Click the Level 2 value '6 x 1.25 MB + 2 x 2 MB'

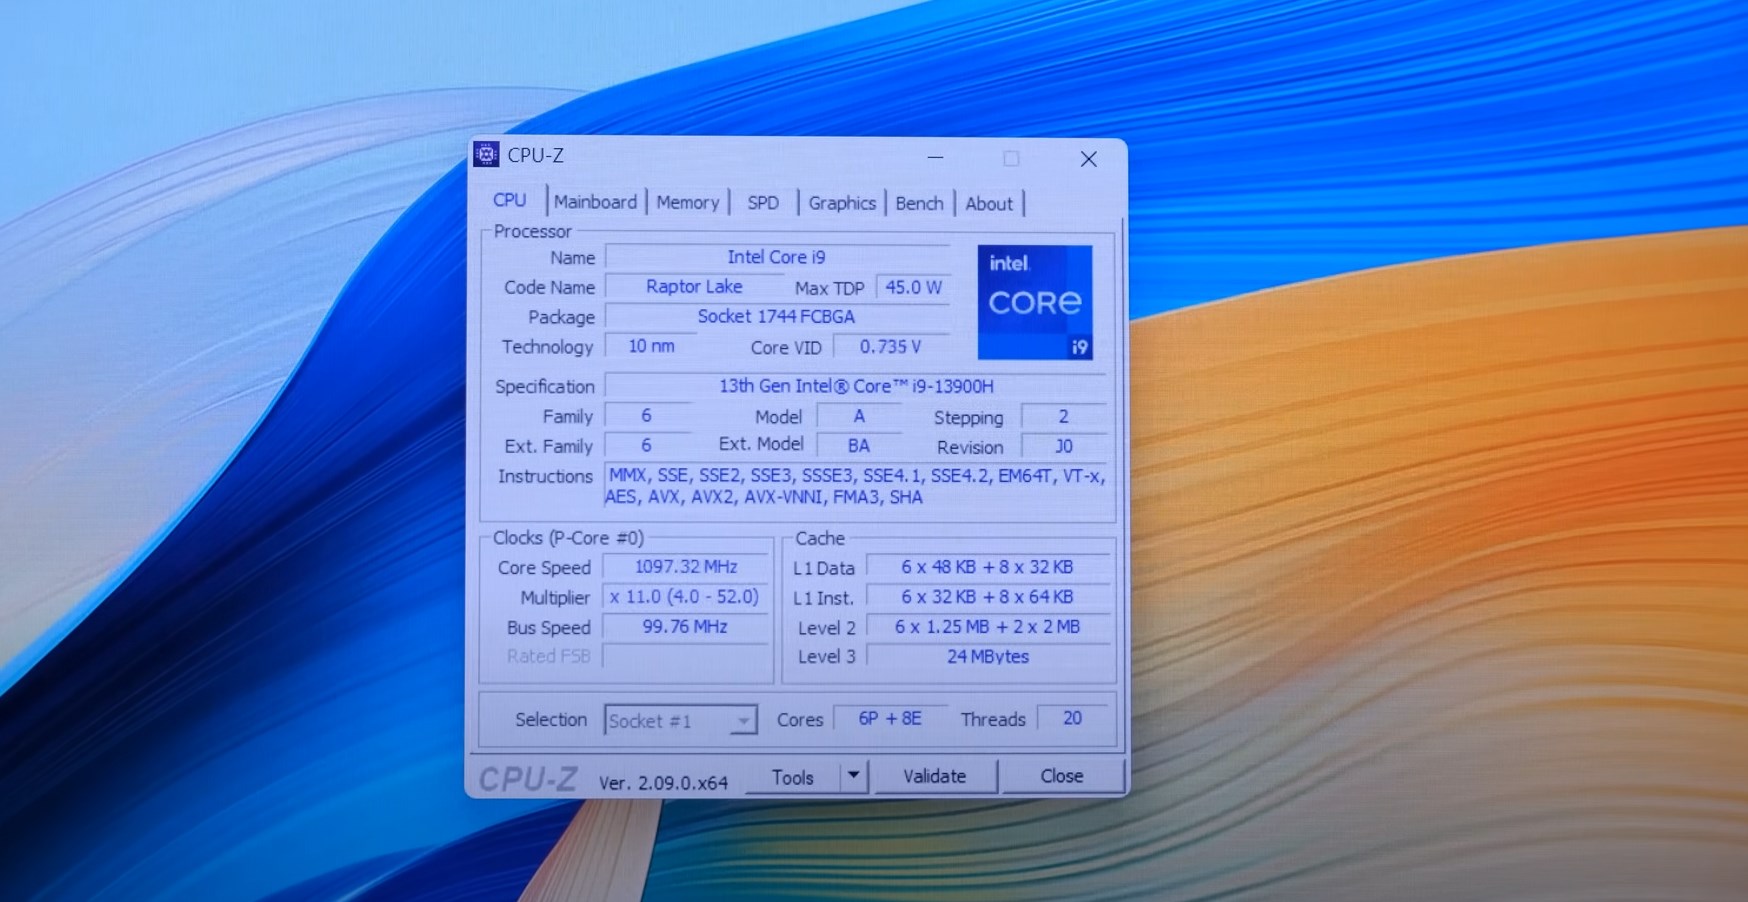coord(988,627)
